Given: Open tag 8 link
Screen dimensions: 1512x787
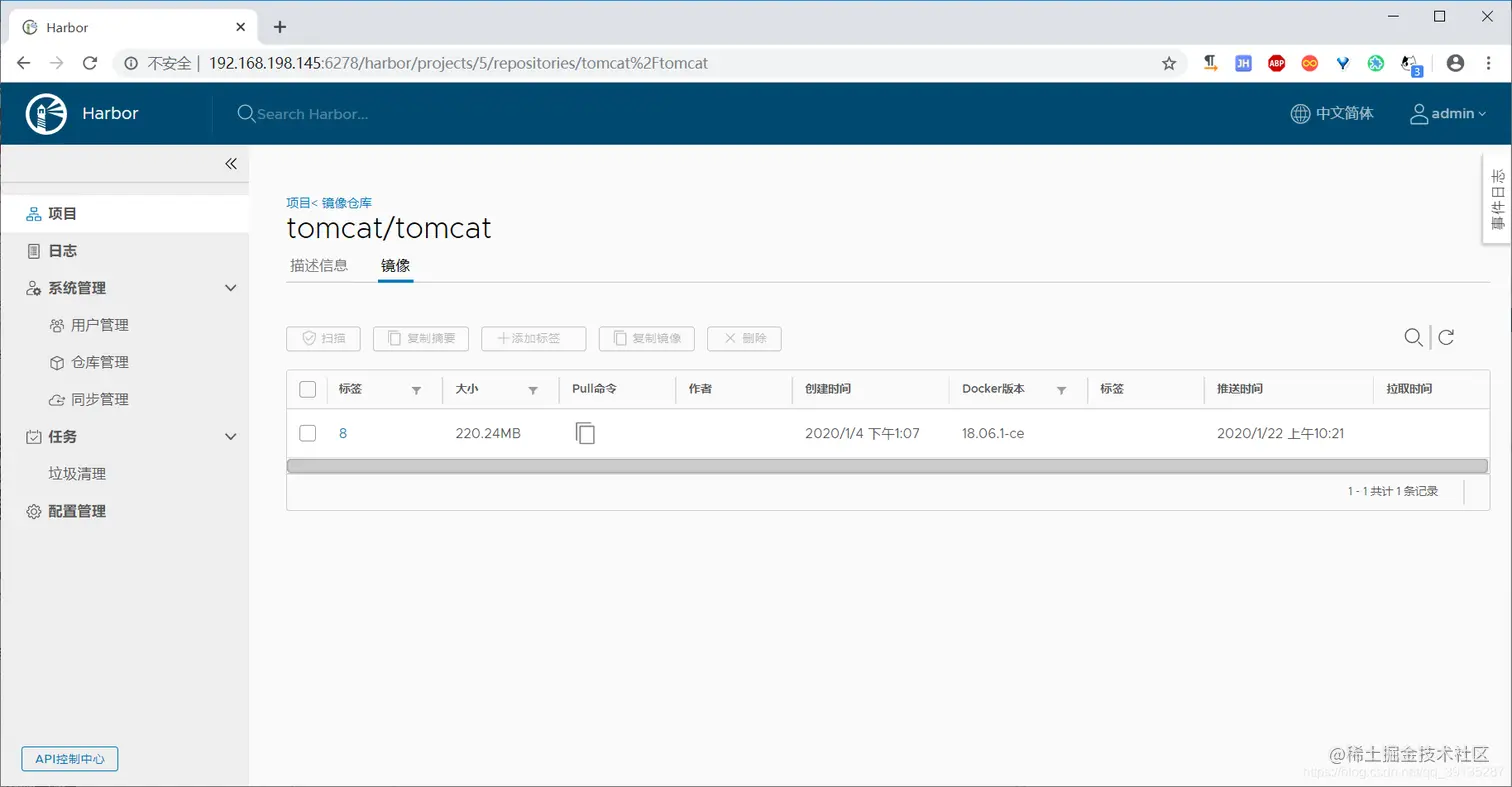Looking at the screenshot, I should tap(343, 434).
